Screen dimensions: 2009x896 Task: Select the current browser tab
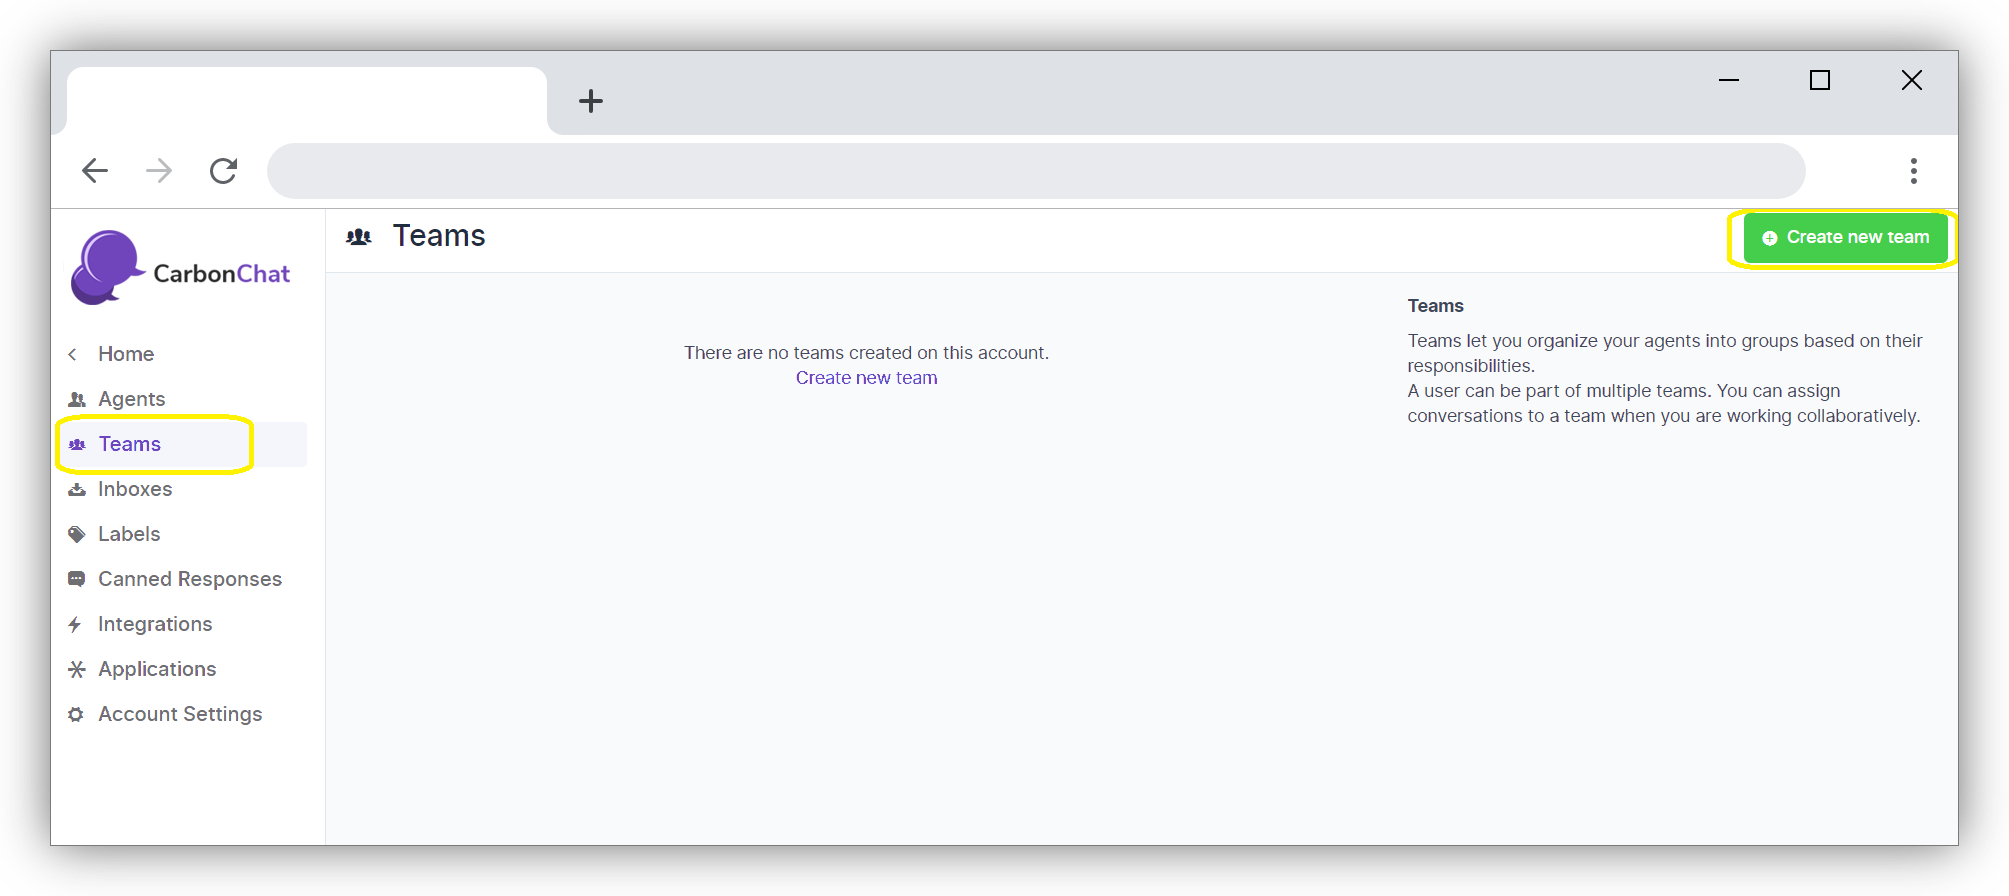[306, 100]
